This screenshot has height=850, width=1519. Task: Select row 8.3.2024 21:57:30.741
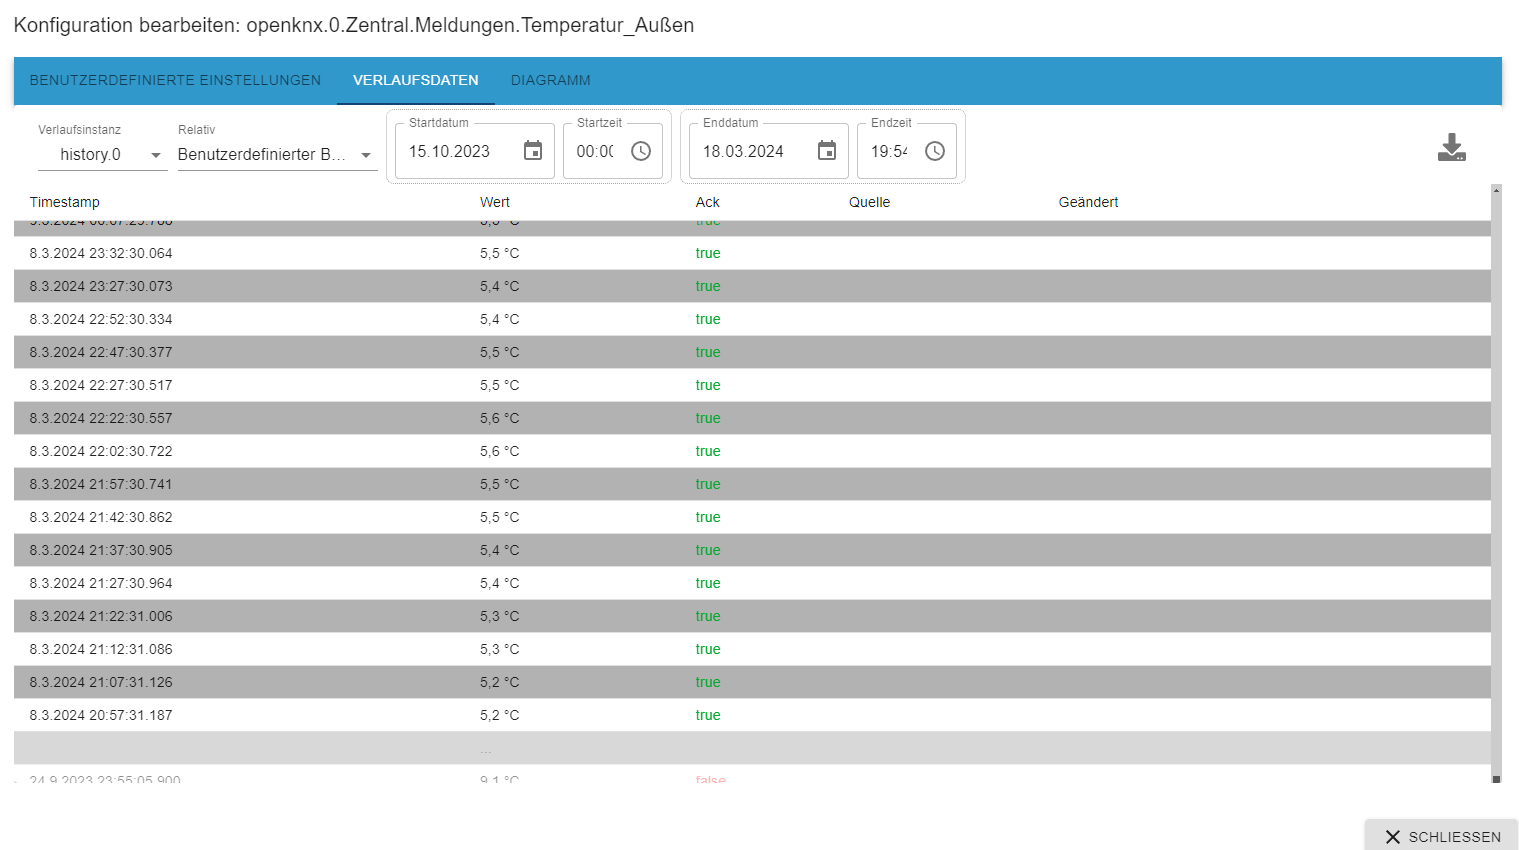752,484
